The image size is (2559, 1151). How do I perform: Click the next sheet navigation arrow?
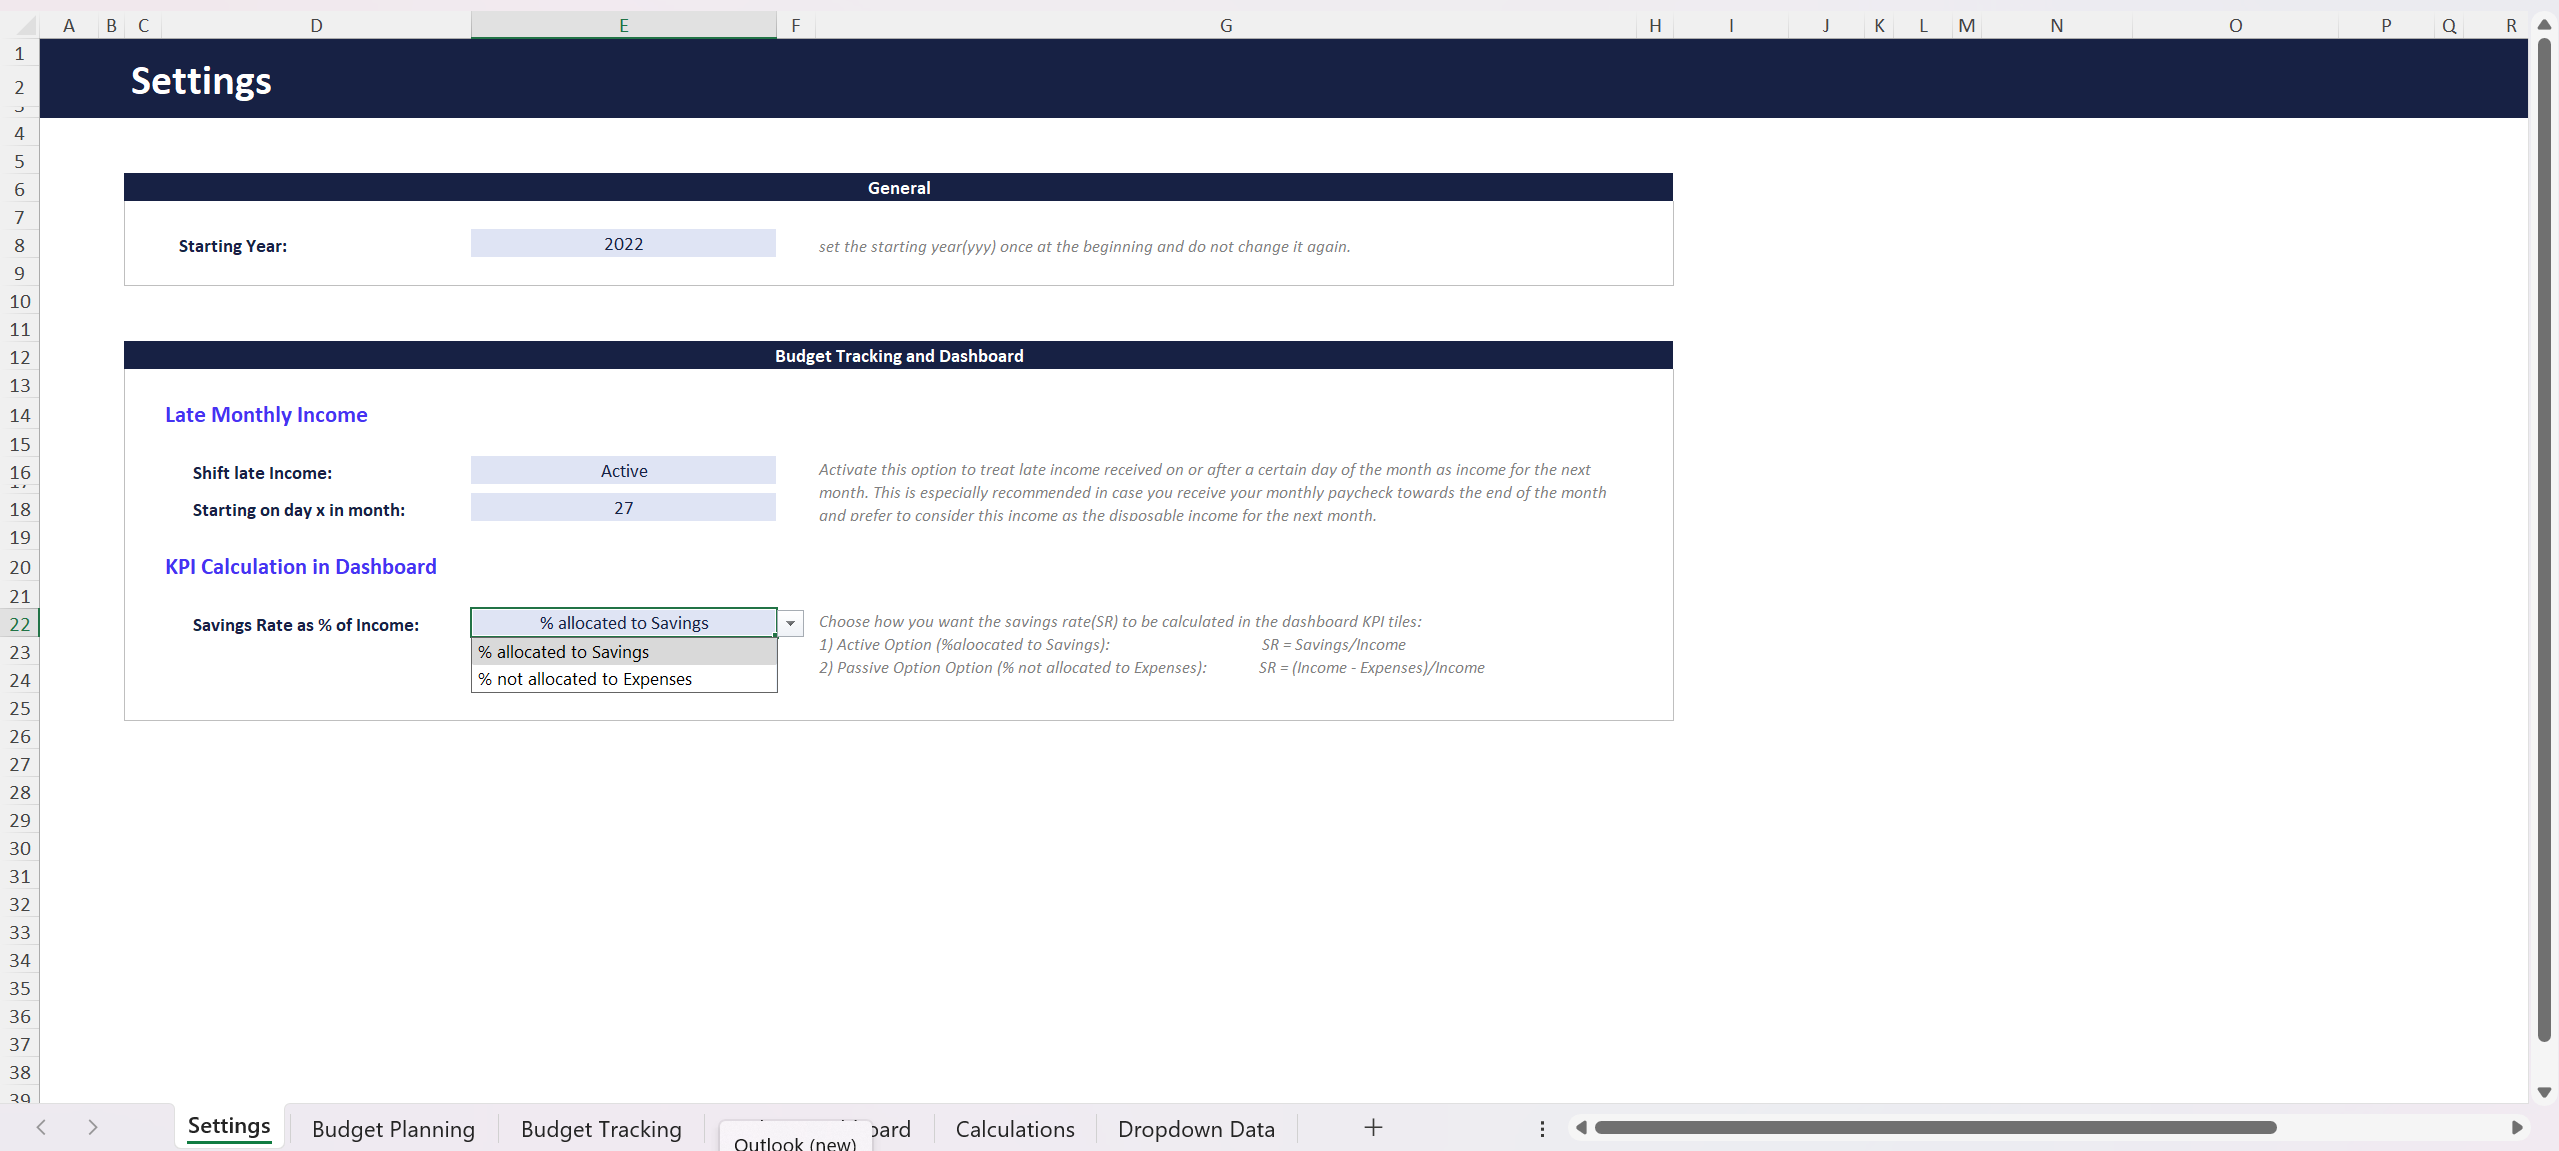(x=93, y=1127)
